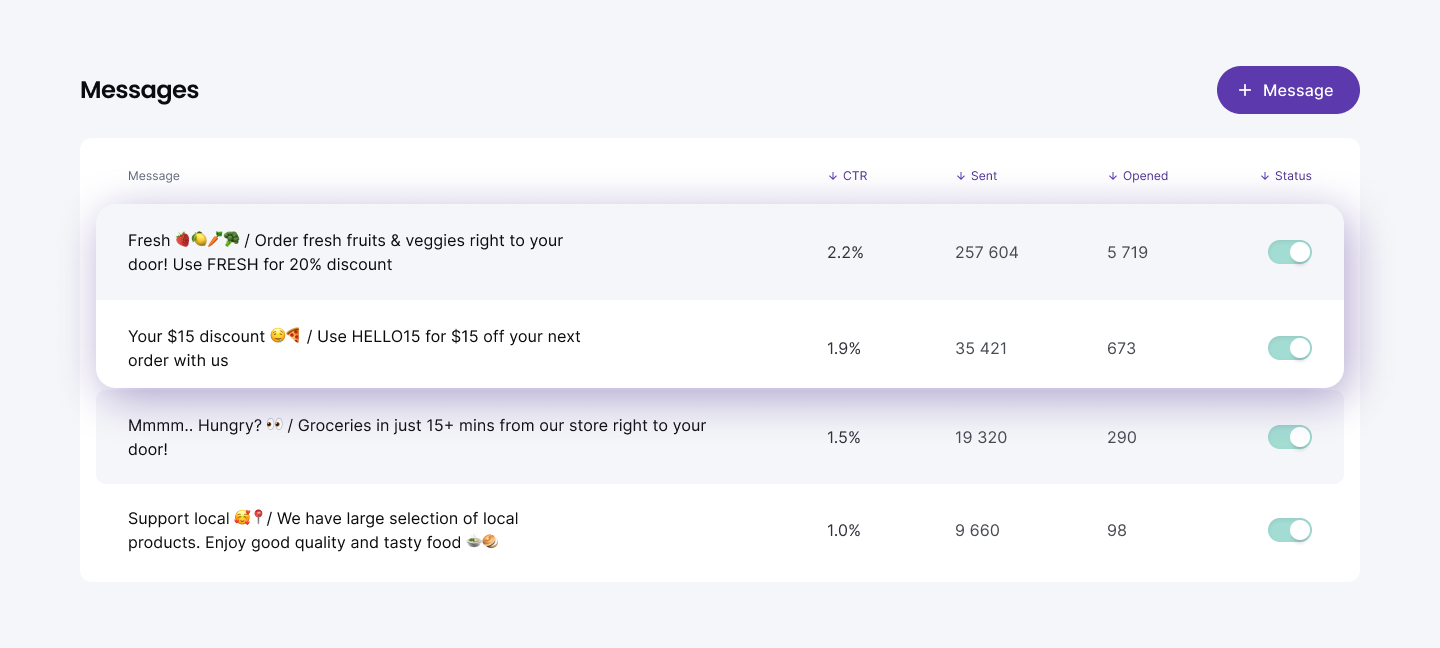The height and width of the screenshot is (648, 1440).
Task: Click the 257 604 sent count
Action: 987,252
